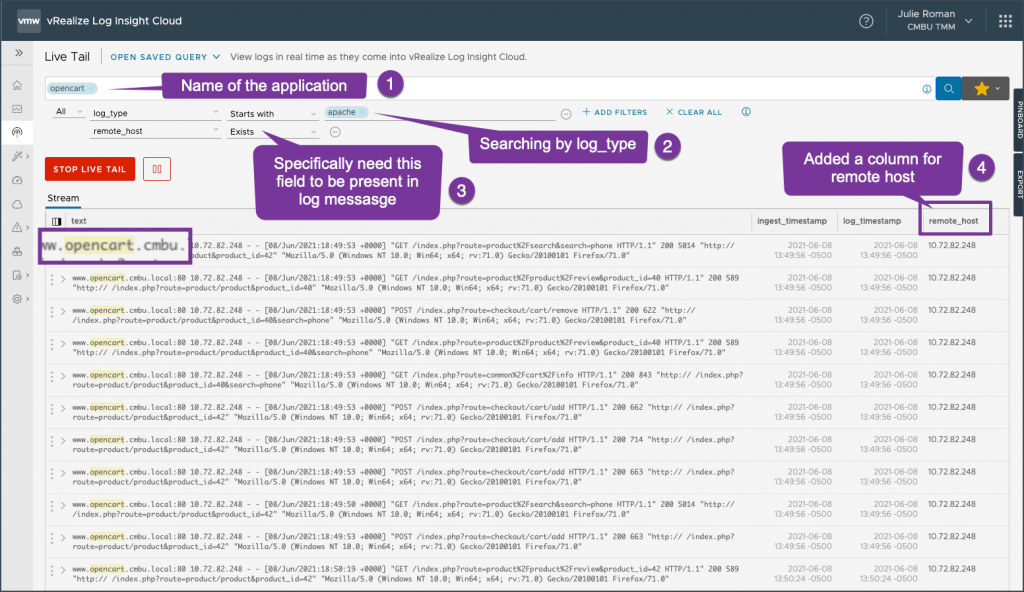
Task: Click the help question mark icon
Action: (866, 21)
